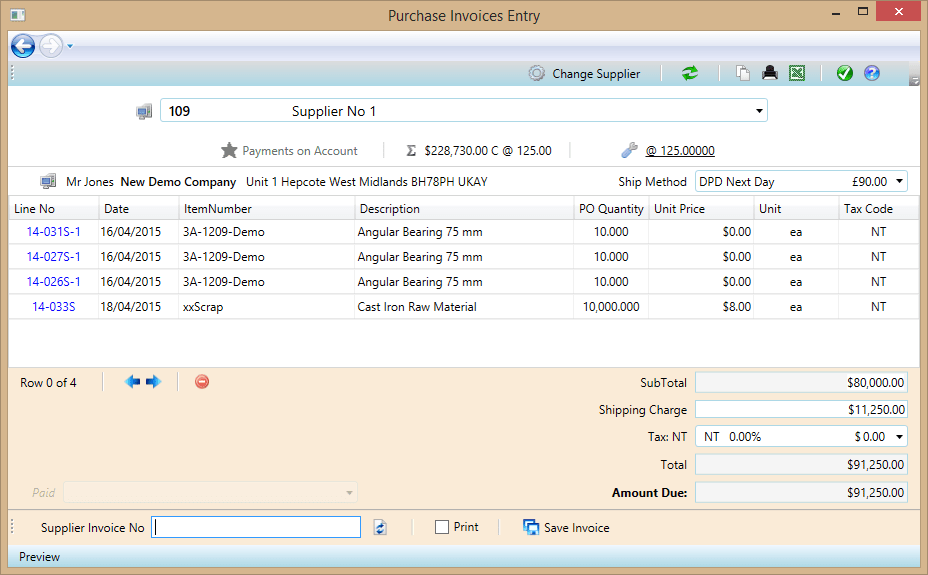Click the window app icon in title bar

pyautogui.click(x=18, y=15)
